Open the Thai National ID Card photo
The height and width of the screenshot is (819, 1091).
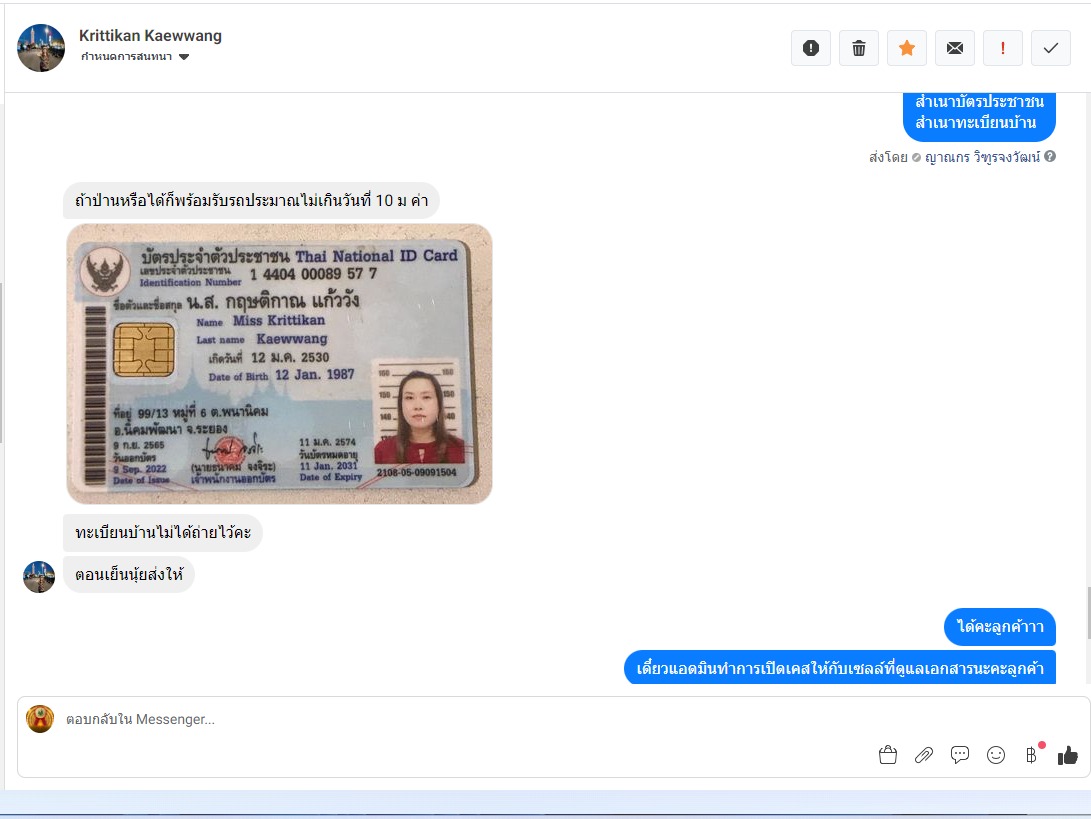[x=279, y=363]
